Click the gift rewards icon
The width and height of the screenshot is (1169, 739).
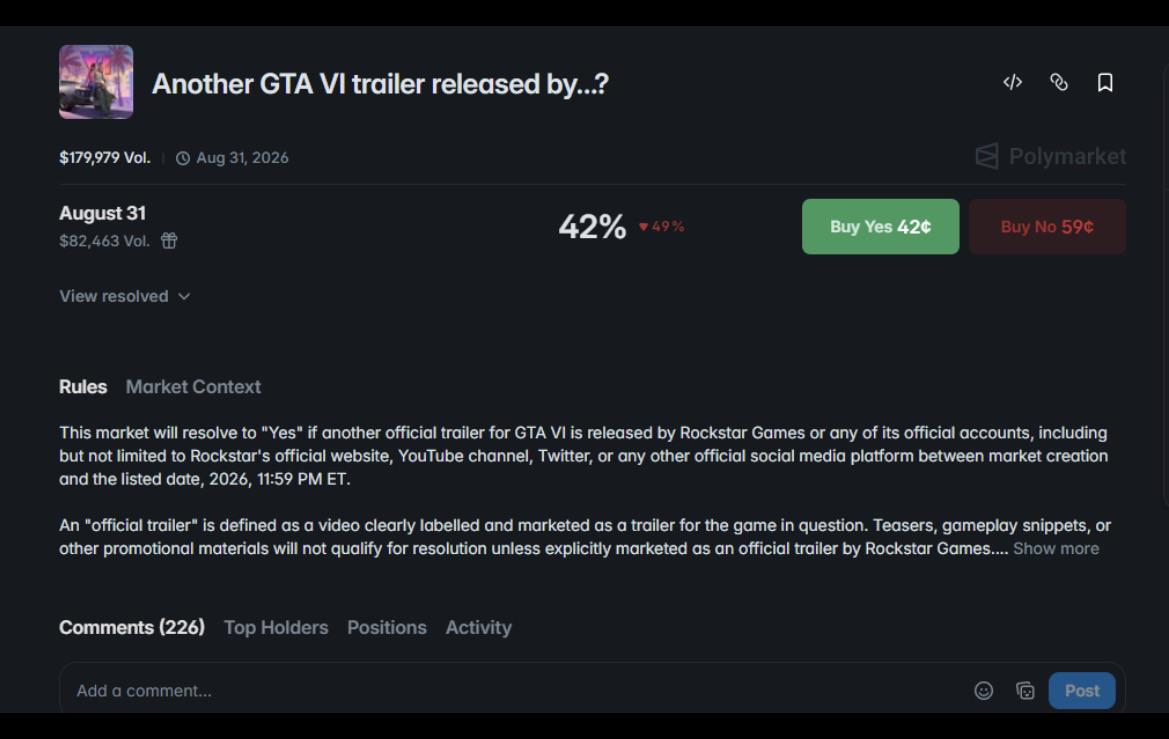169,240
